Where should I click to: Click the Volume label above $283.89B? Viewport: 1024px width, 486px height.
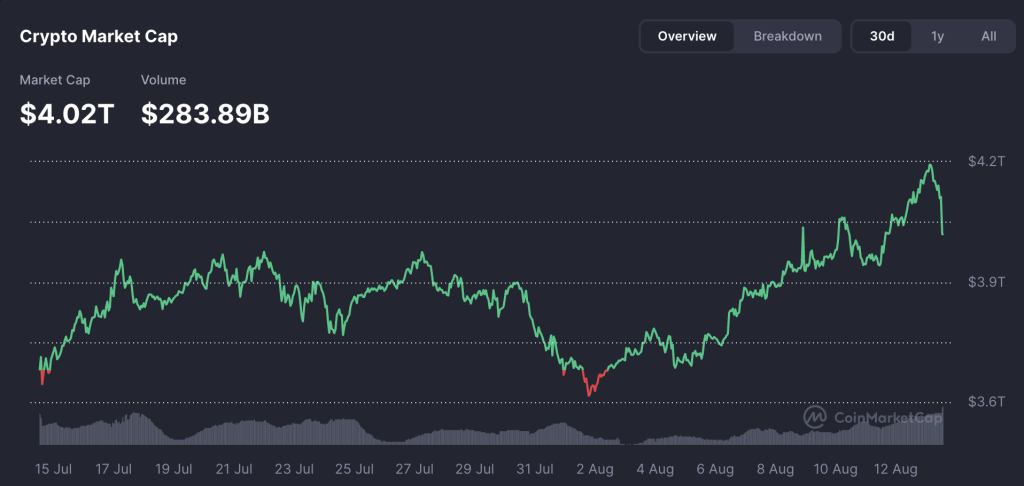(x=163, y=80)
